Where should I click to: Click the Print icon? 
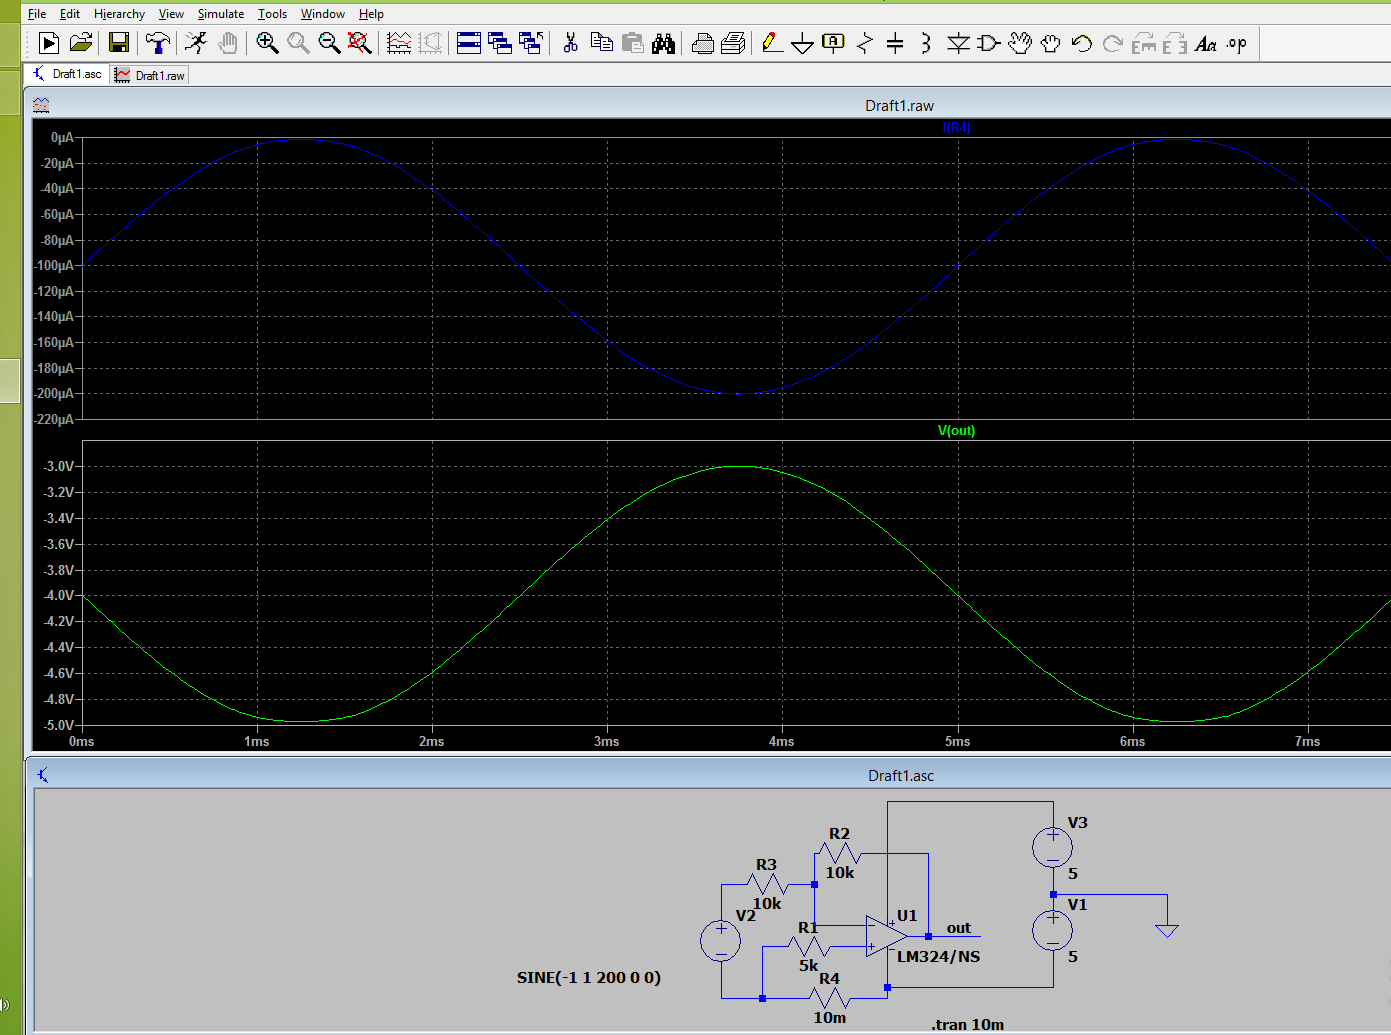(x=733, y=43)
